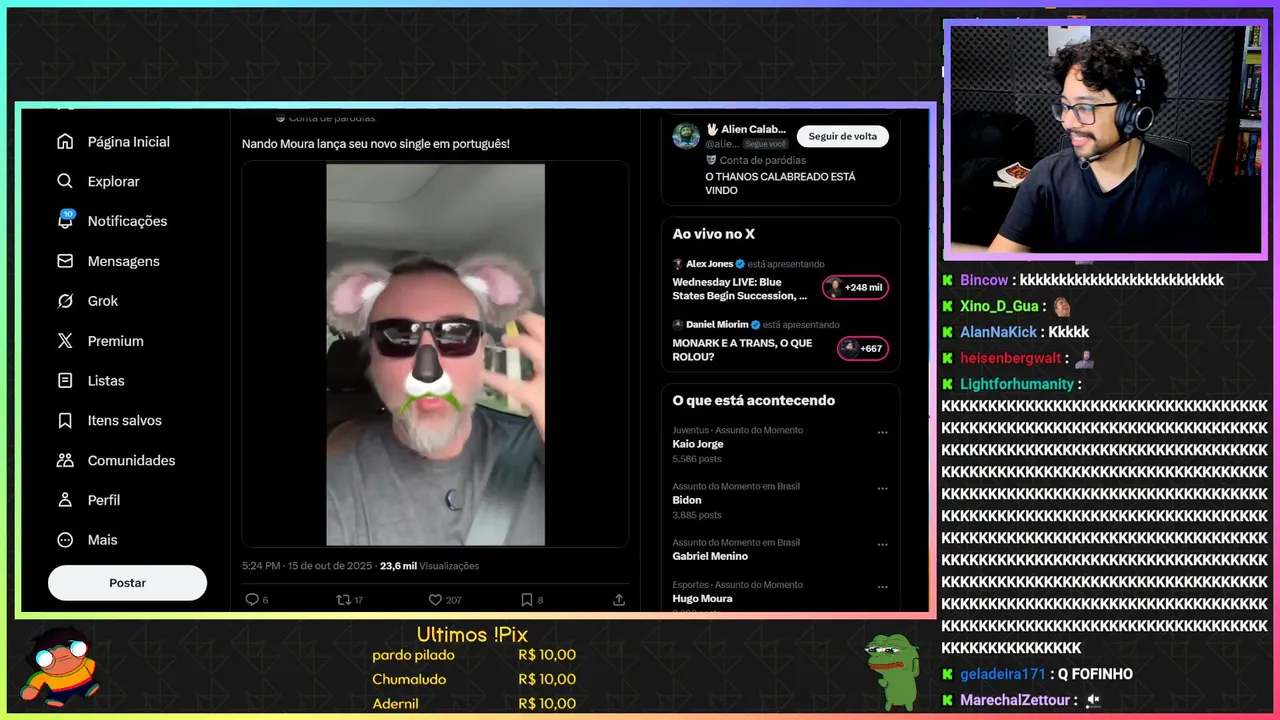The width and height of the screenshot is (1280, 720).
Task: Click the Alex Jones small avatar
Action: tap(678, 264)
